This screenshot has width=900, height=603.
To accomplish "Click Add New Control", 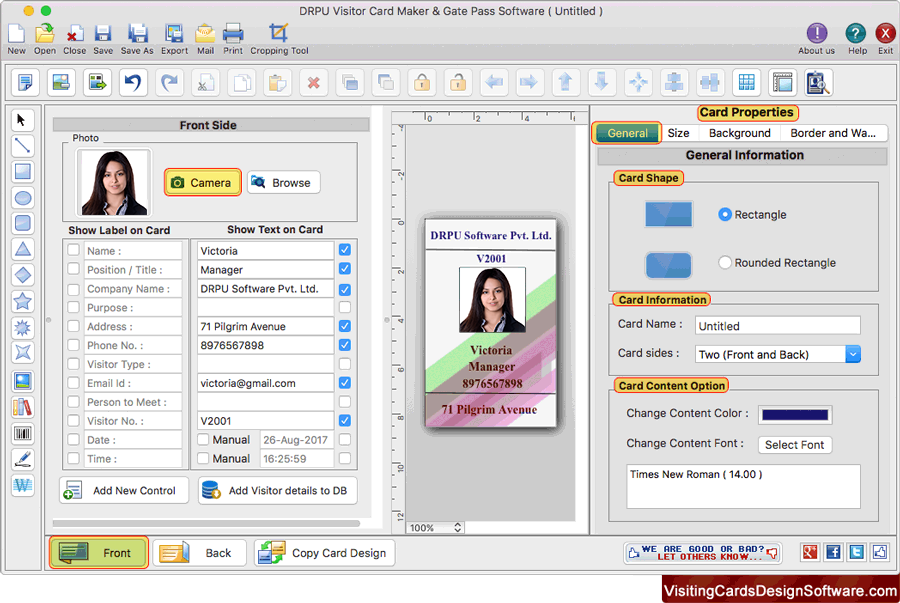I will click(x=124, y=491).
